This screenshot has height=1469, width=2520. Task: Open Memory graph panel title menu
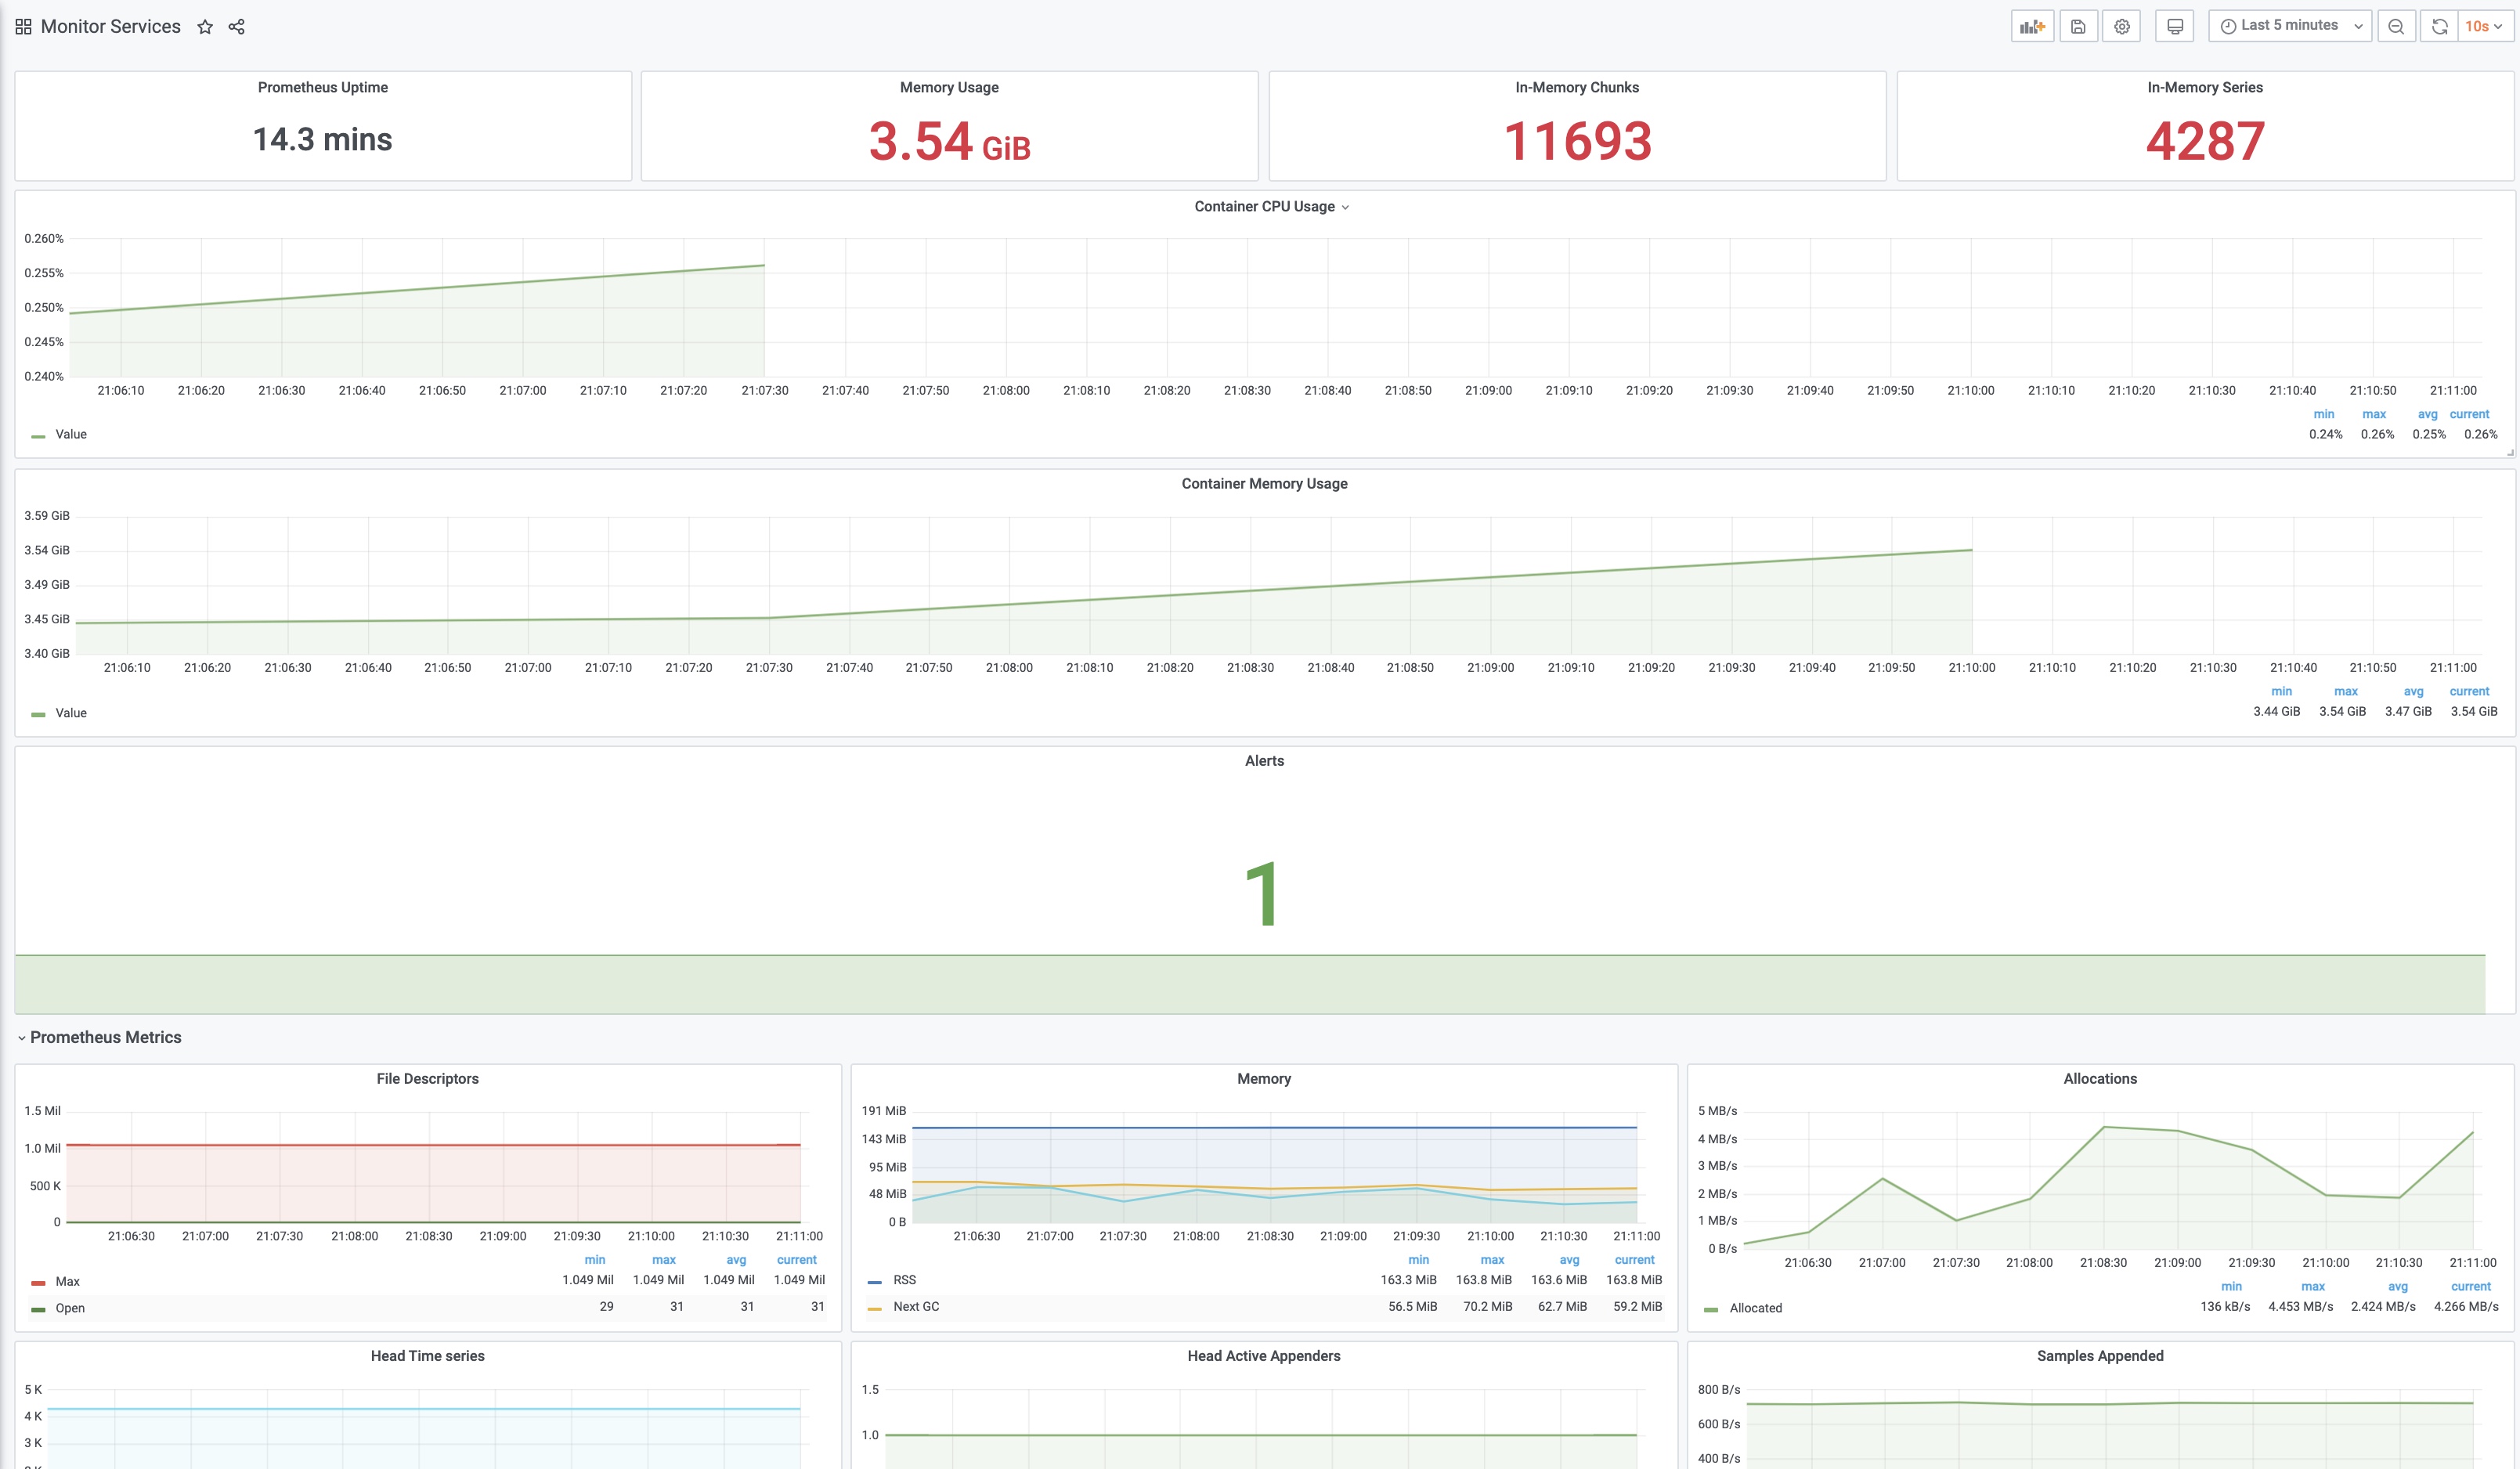pyautogui.click(x=1264, y=1079)
